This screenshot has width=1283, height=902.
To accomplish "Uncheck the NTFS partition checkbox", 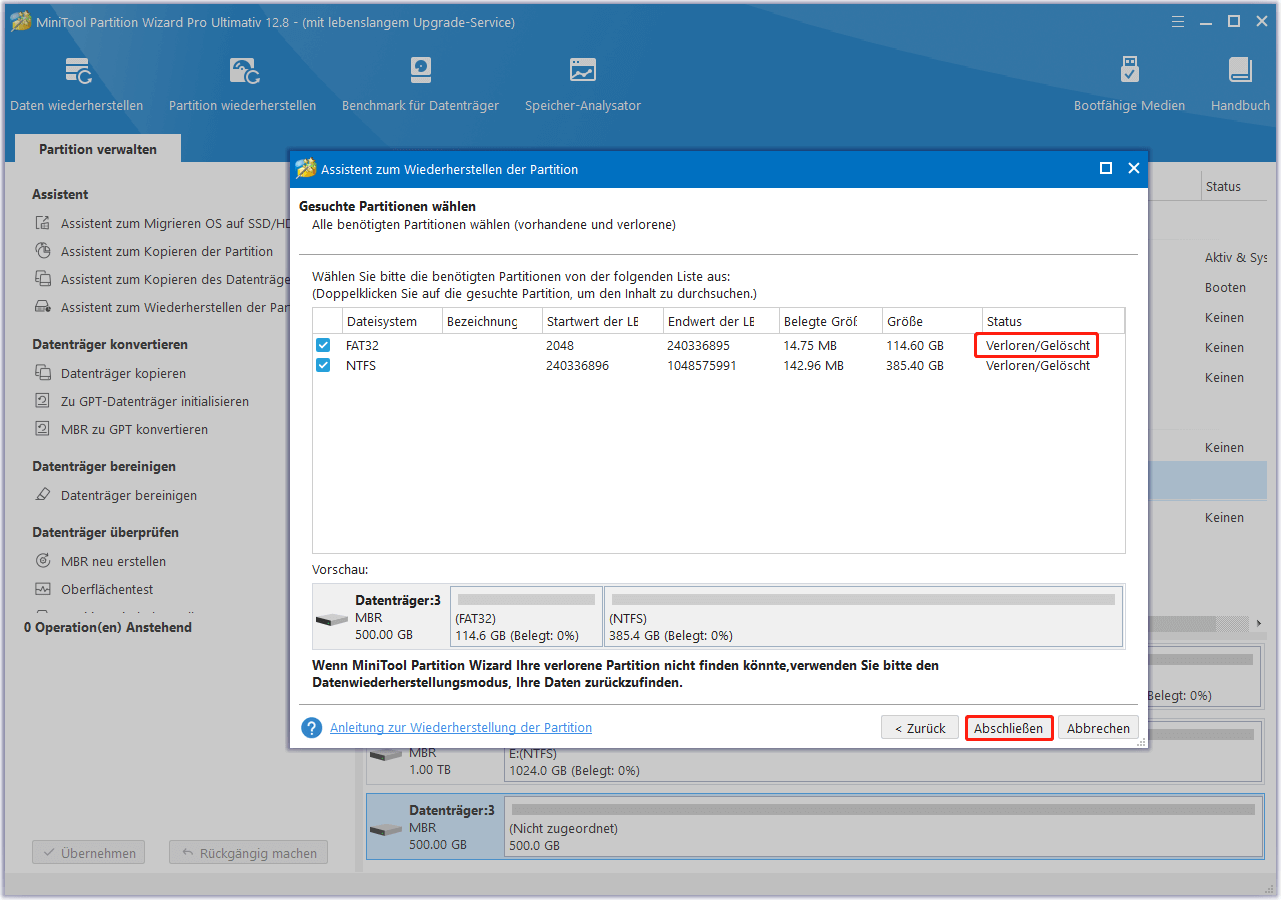I will [323, 366].
